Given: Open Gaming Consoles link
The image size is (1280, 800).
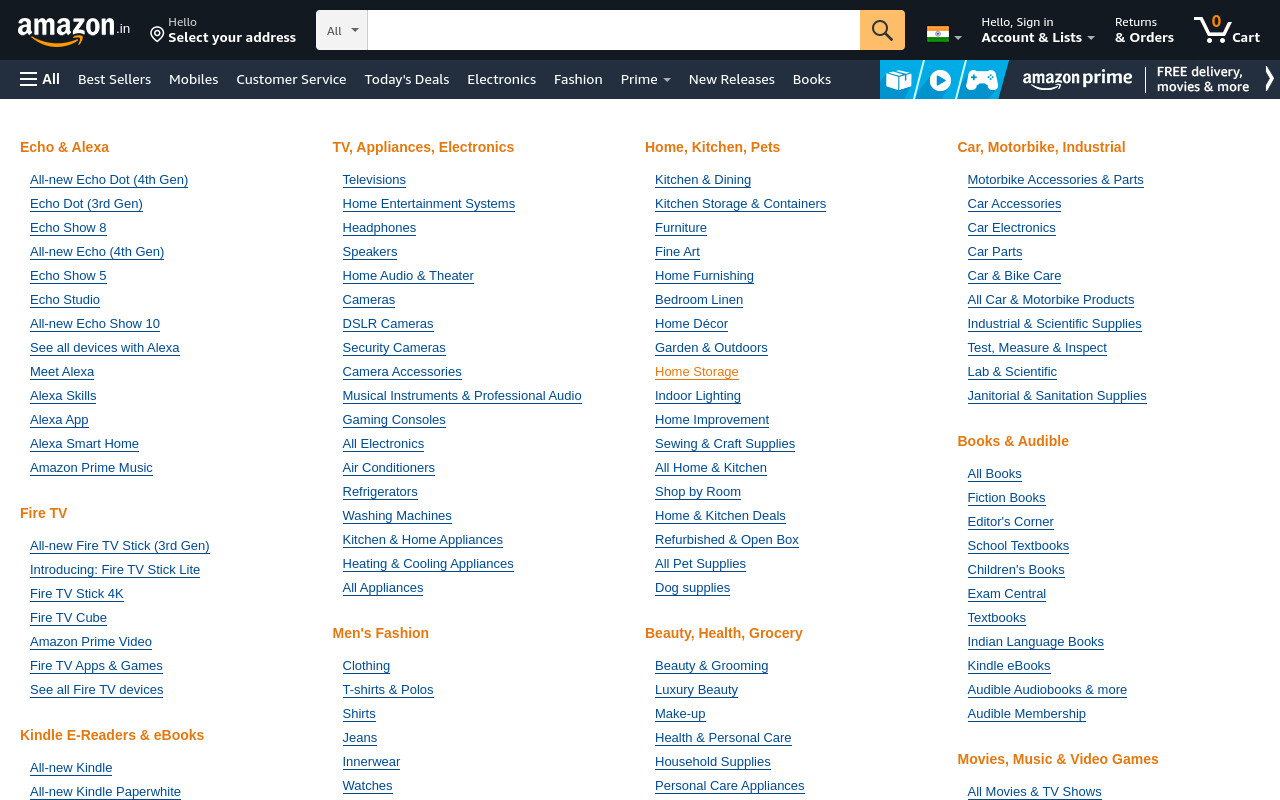Looking at the screenshot, I should (394, 420).
